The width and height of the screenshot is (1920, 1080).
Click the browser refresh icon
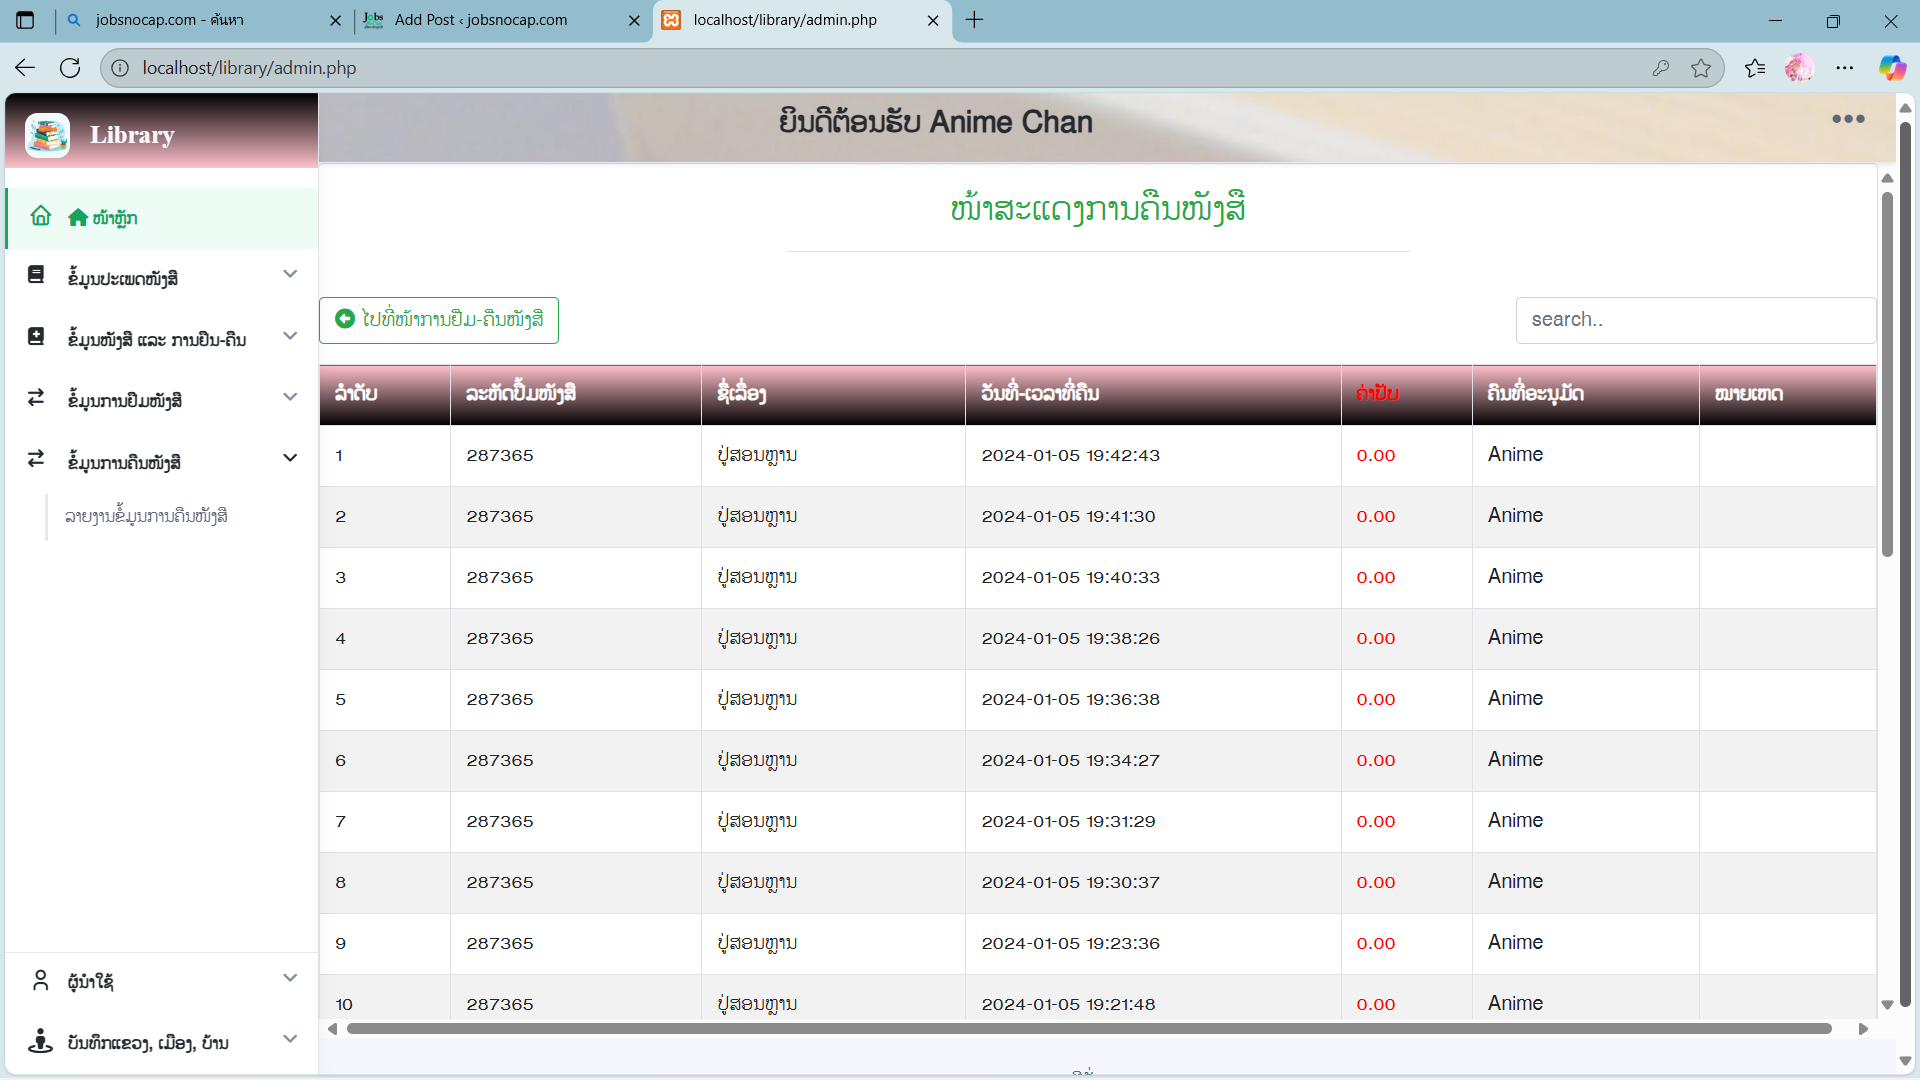[70, 68]
